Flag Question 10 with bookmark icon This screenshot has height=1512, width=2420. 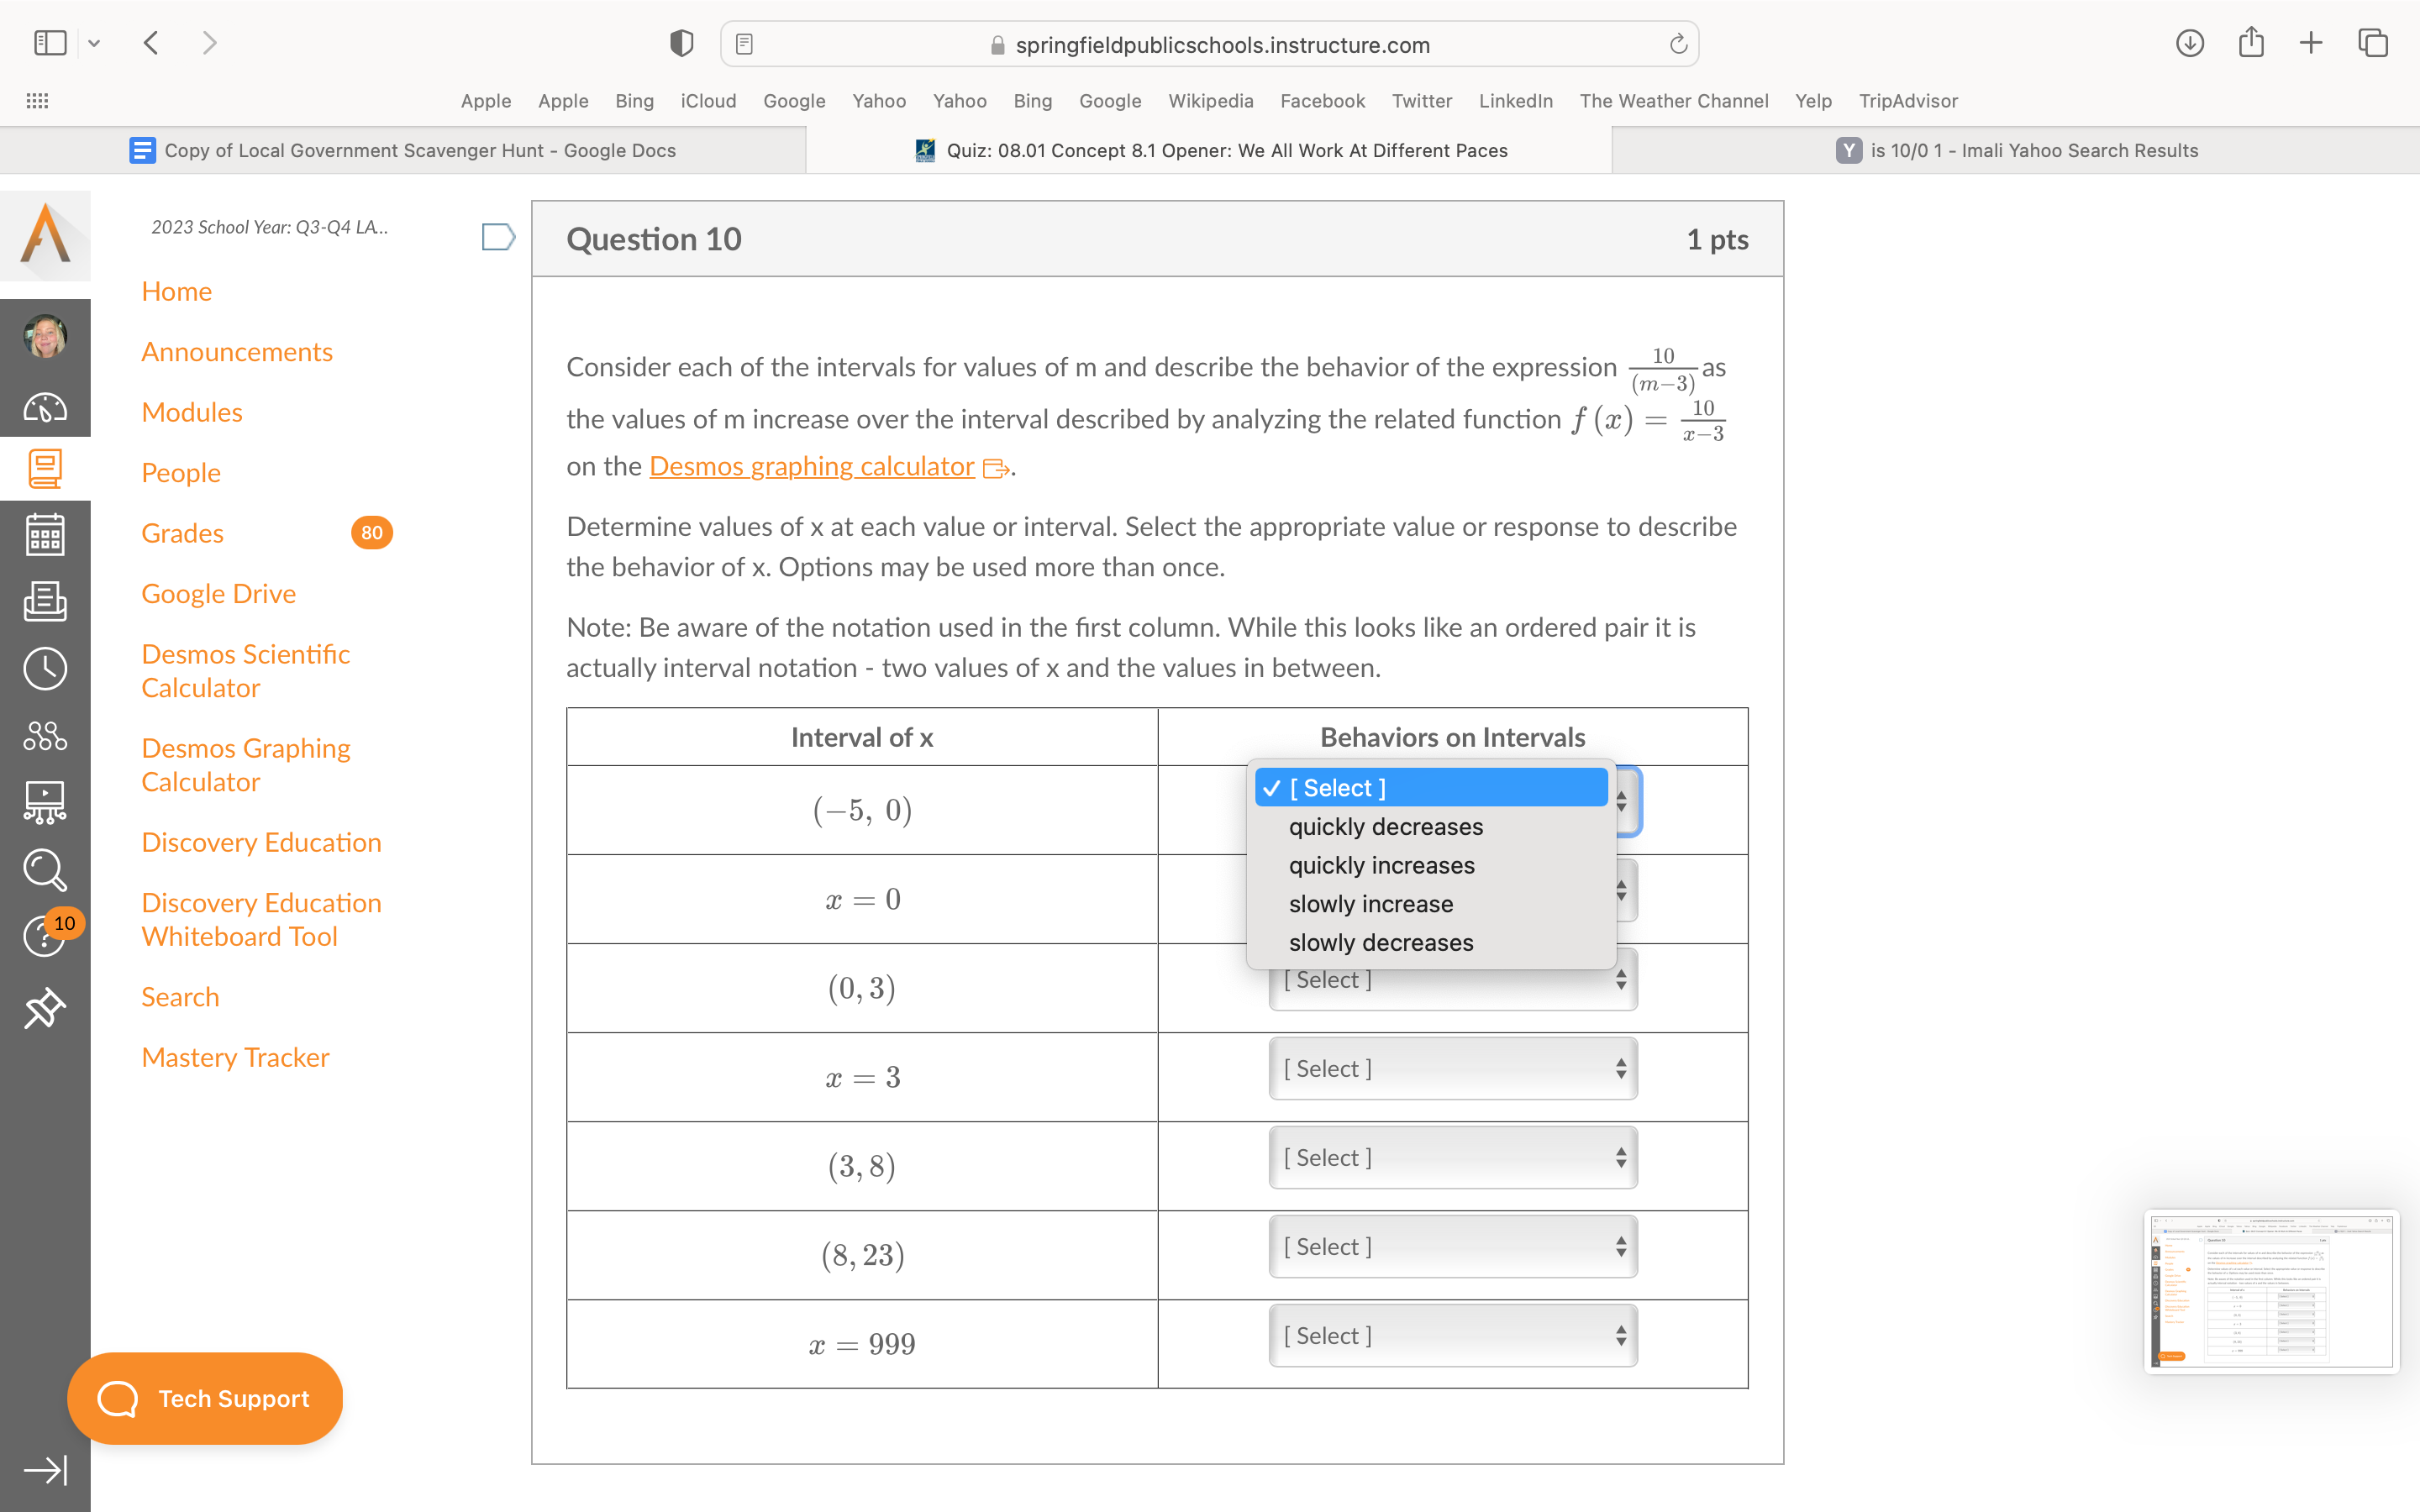(x=497, y=237)
